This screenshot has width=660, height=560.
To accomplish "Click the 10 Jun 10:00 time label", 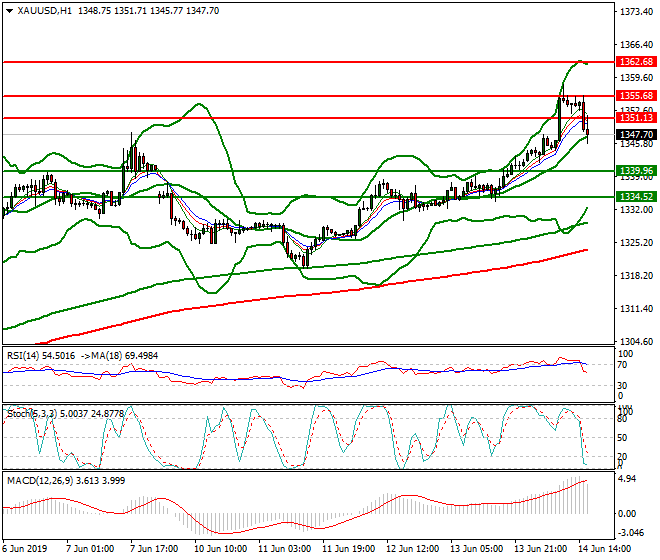I will 221,549.
